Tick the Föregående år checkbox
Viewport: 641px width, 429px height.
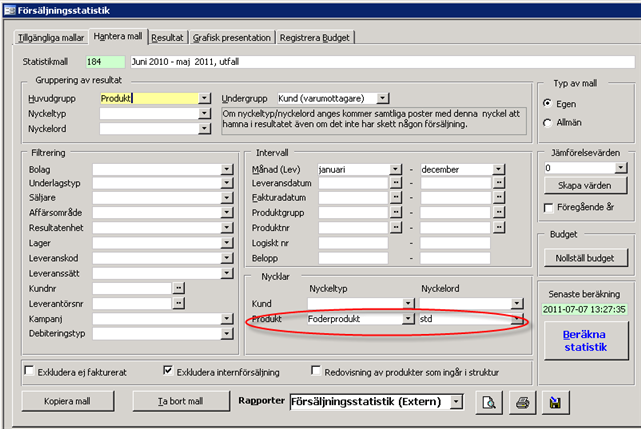[x=547, y=207]
